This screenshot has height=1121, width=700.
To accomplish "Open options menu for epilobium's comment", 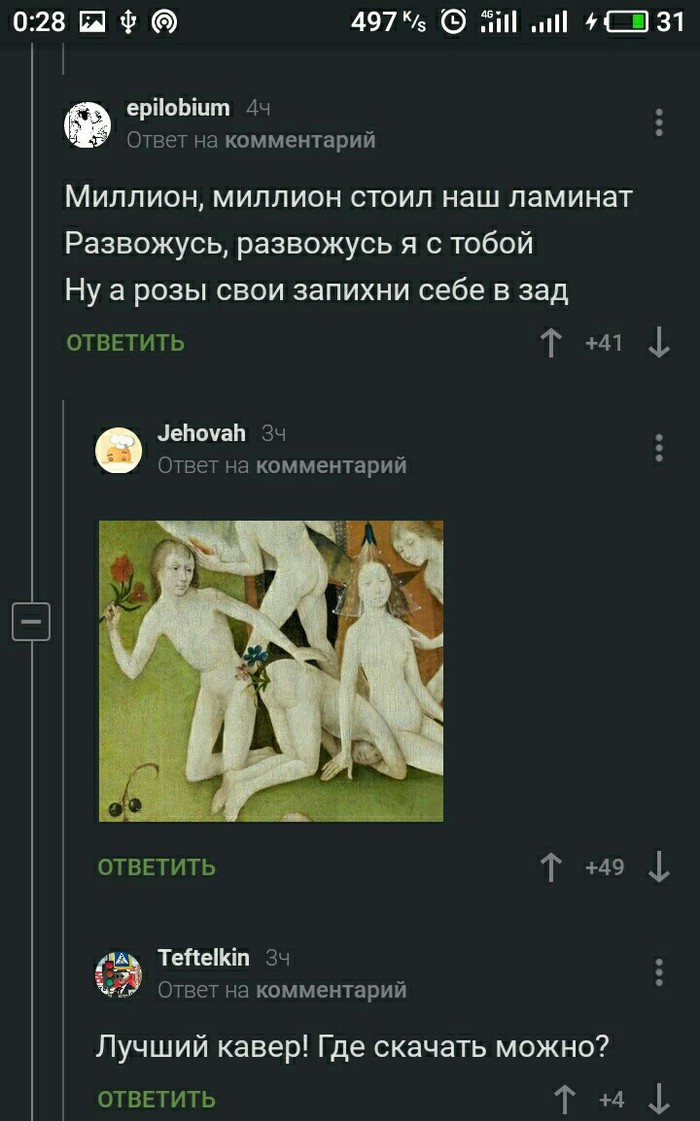I will pos(659,123).
